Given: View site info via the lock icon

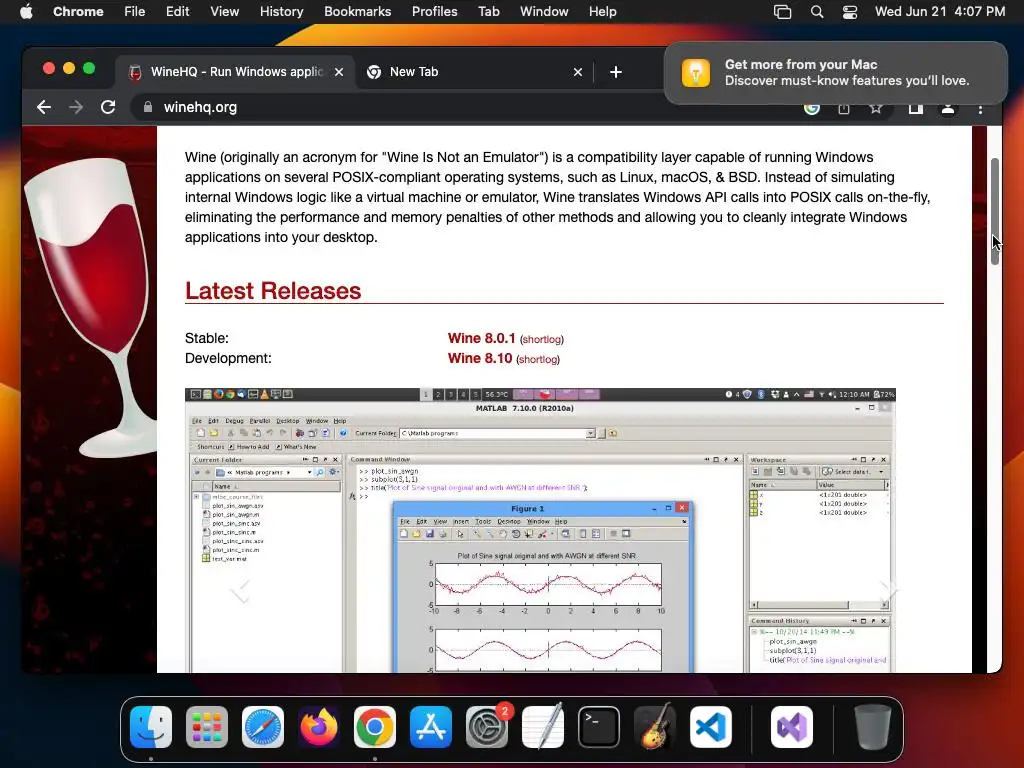Looking at the screenshot, I should (148, 107).
